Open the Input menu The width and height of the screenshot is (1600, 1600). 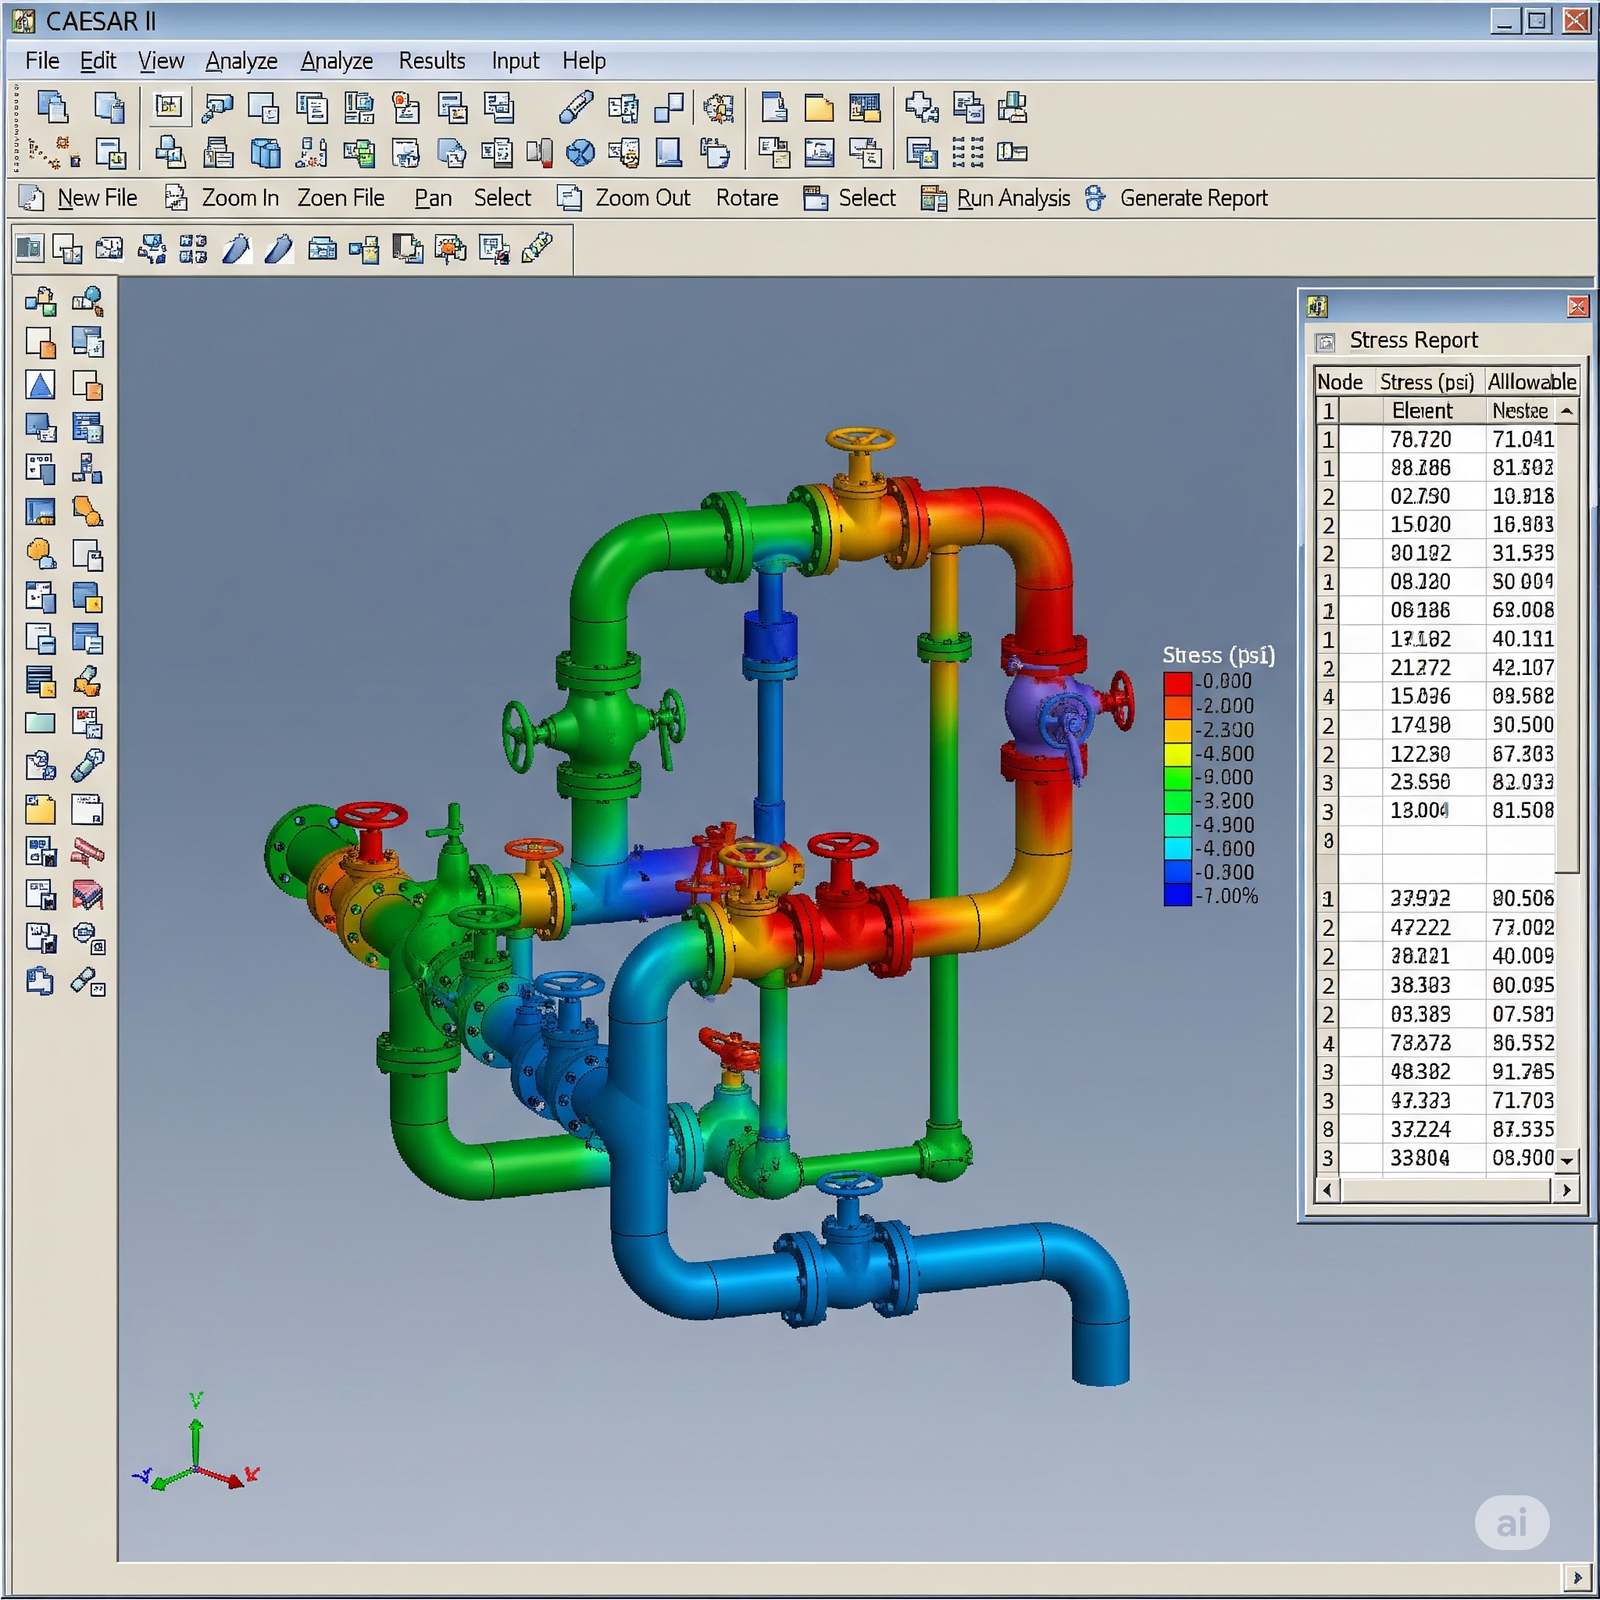(x=515, y=61)
